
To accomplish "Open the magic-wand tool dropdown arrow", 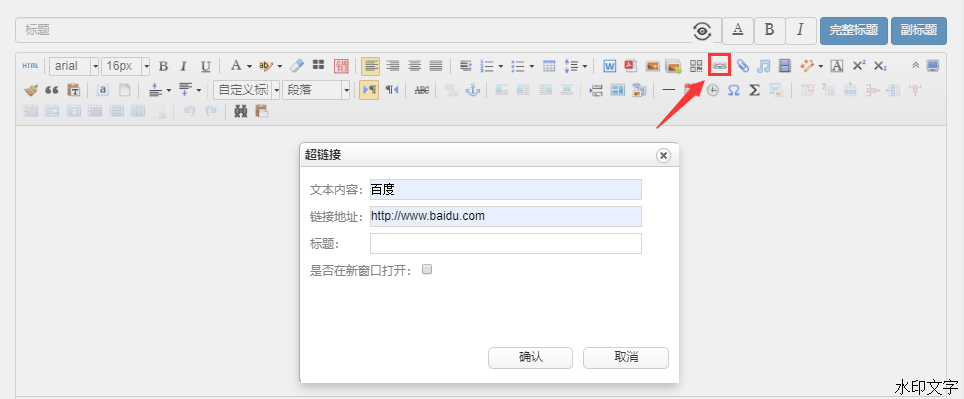I will click(821, 66).
